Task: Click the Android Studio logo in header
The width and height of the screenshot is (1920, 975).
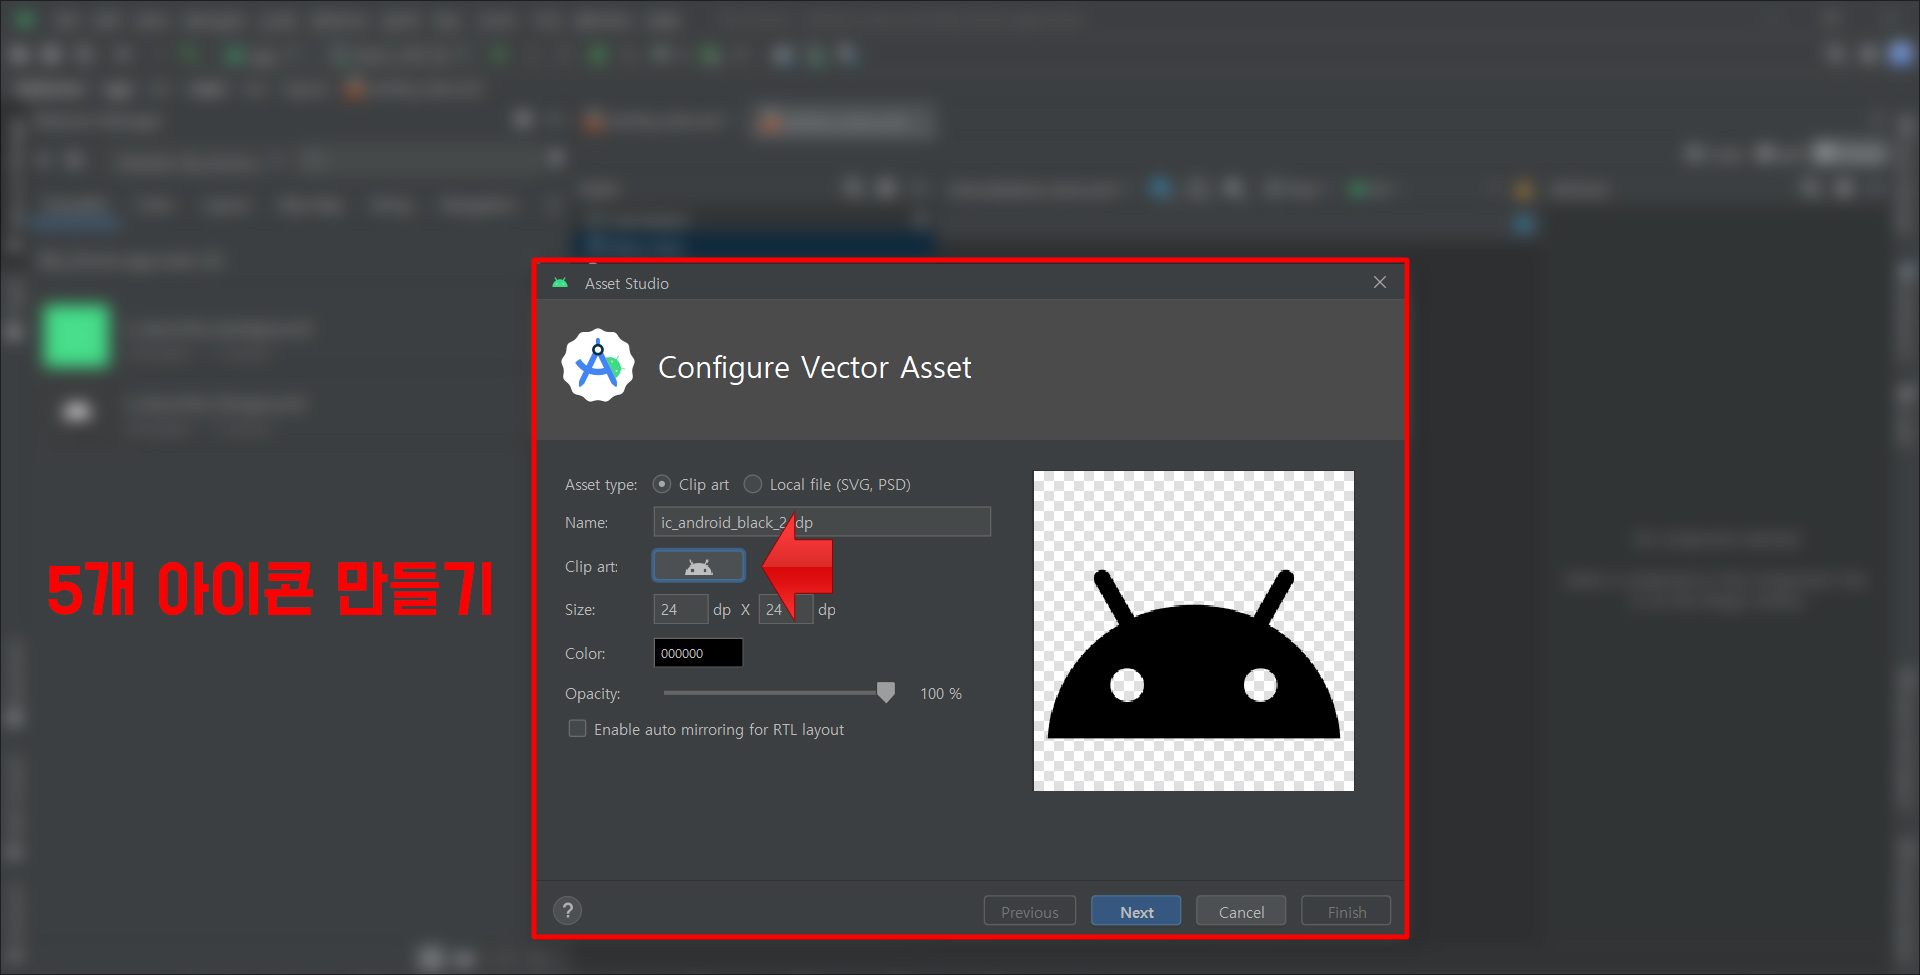Action: 598,366
